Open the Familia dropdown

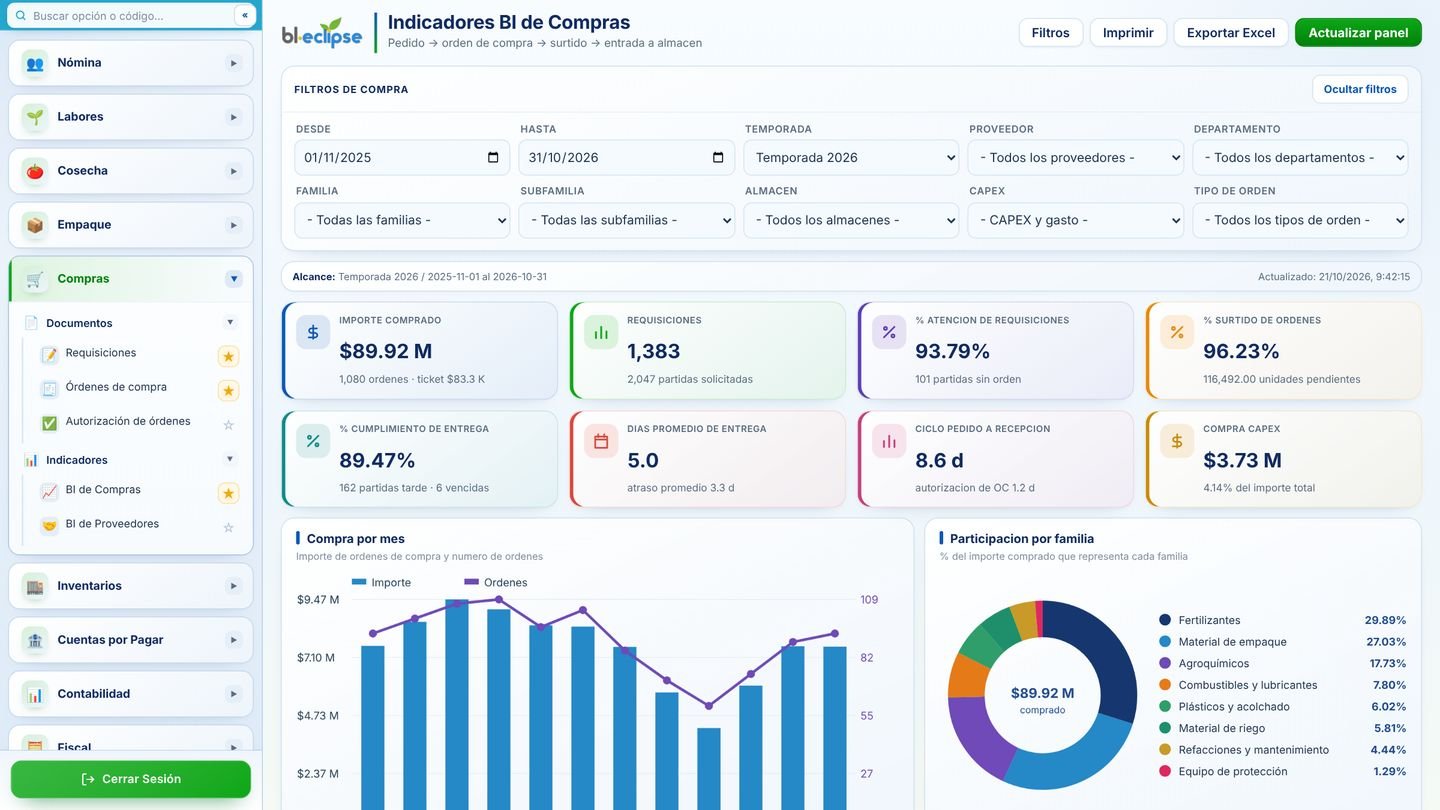click(402, 220)
